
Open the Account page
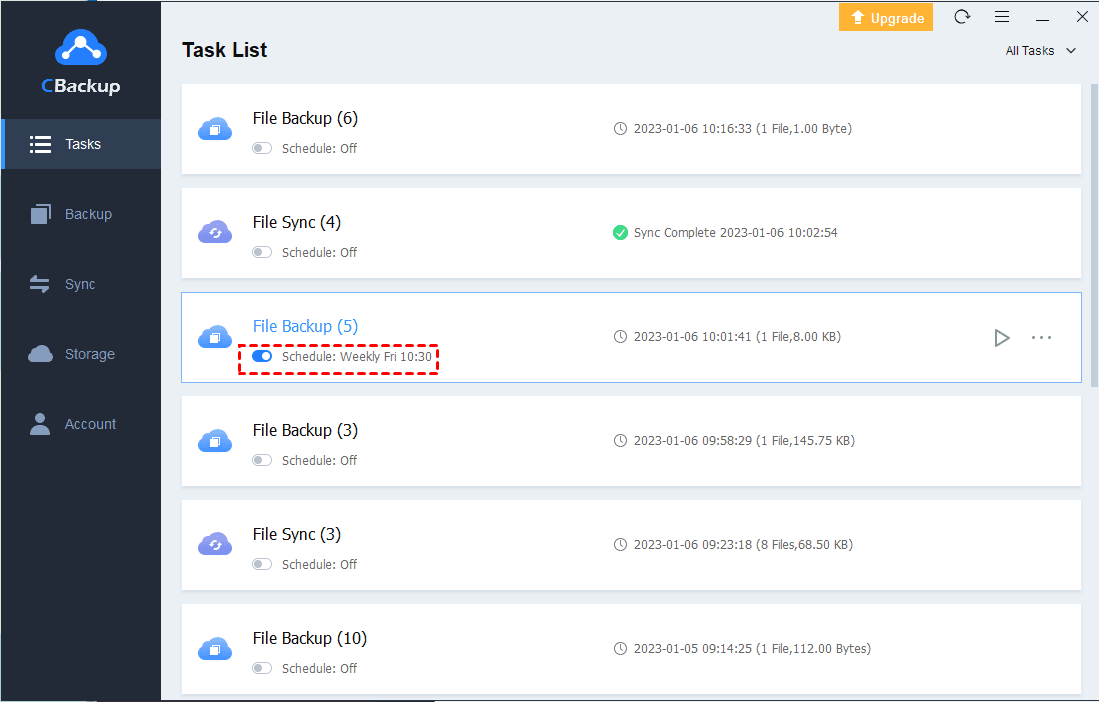point(81,425)
